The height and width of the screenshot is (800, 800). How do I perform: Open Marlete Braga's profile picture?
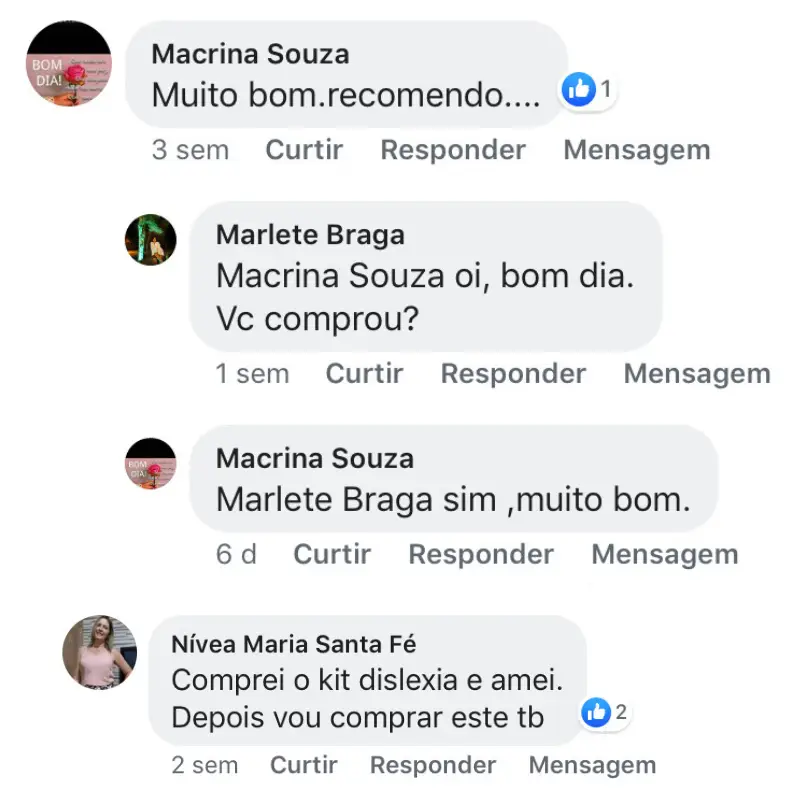click(150, 240)
